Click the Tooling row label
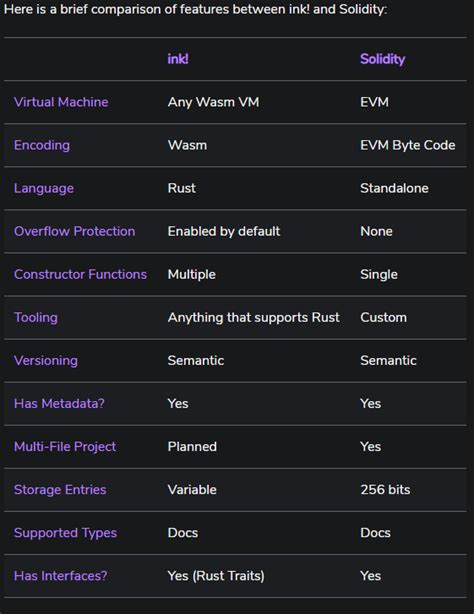Image resolution: width=474 pixels, height=614 pixels. click(36, 318)
